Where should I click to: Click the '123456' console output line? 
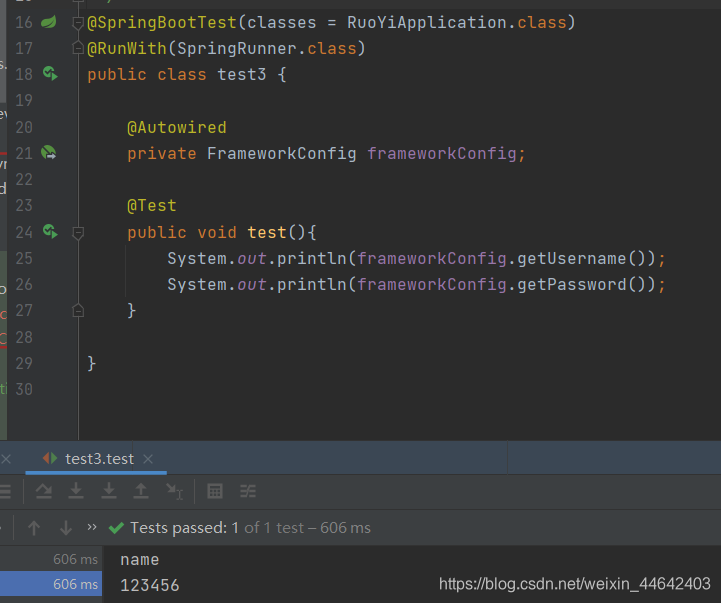click(x=149, y=585)
